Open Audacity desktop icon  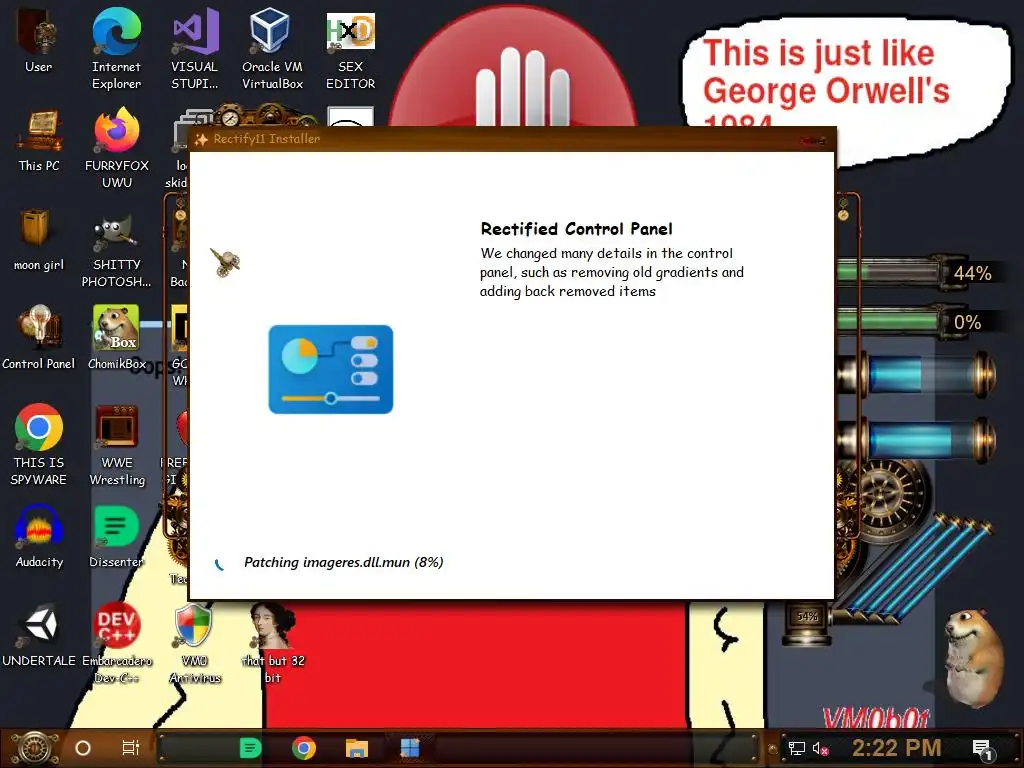[x=39, y=536]
